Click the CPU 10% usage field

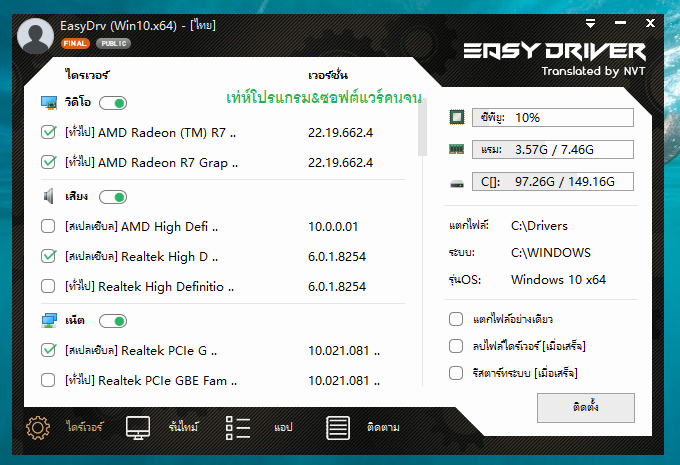[553, 118]
